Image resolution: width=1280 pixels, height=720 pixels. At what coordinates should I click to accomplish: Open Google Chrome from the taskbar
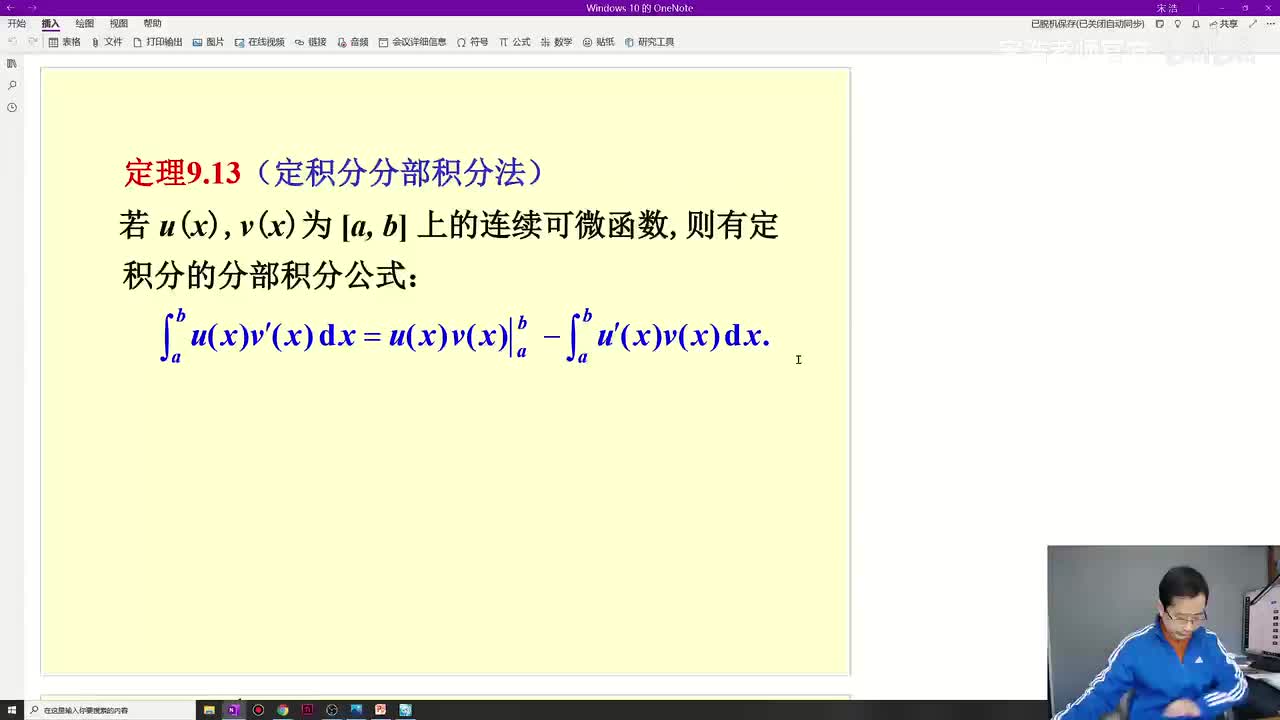tap(282, 710)
